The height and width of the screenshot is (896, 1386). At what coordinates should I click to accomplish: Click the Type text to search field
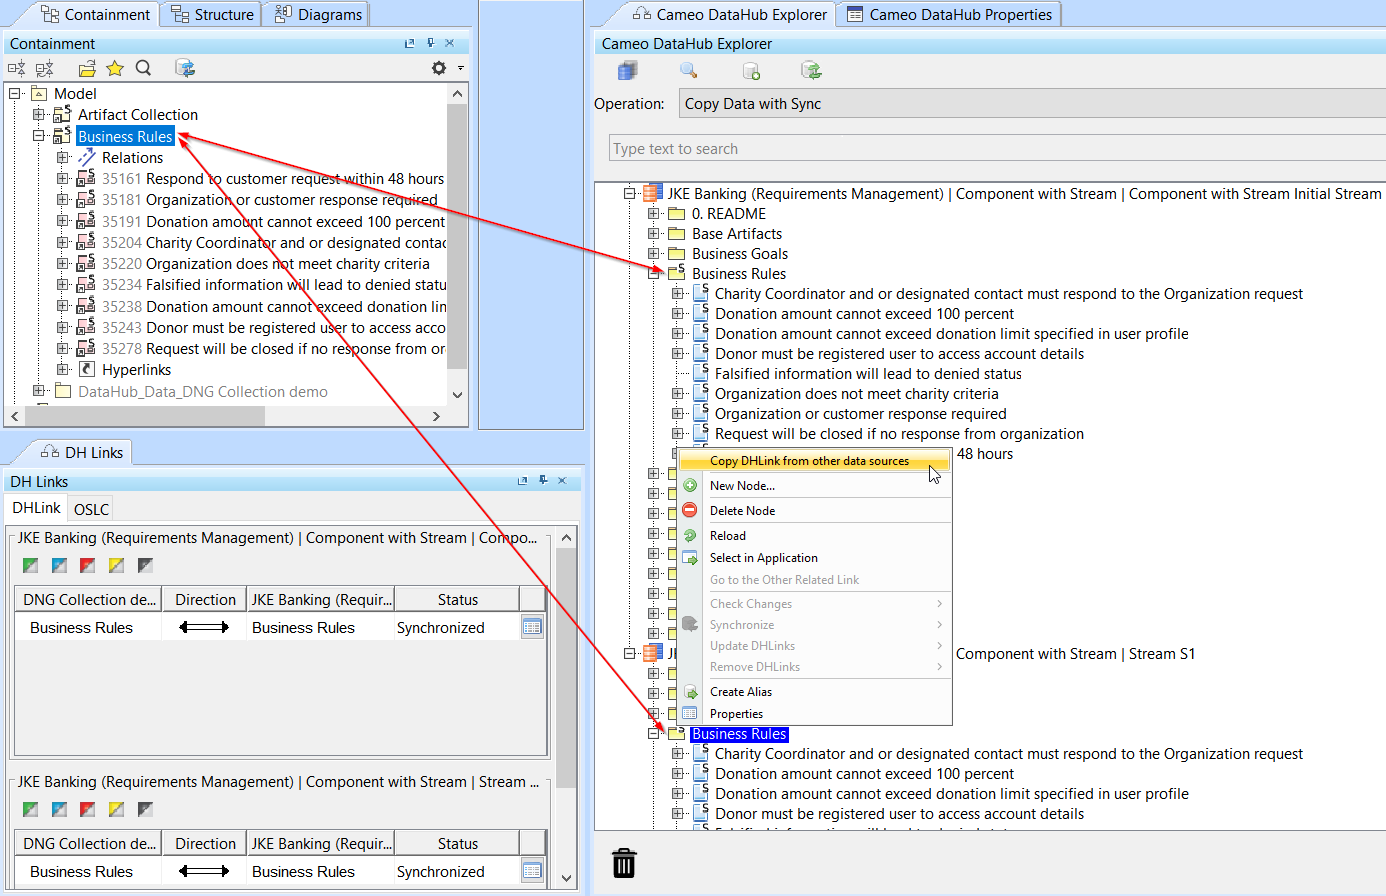(995, 149)
